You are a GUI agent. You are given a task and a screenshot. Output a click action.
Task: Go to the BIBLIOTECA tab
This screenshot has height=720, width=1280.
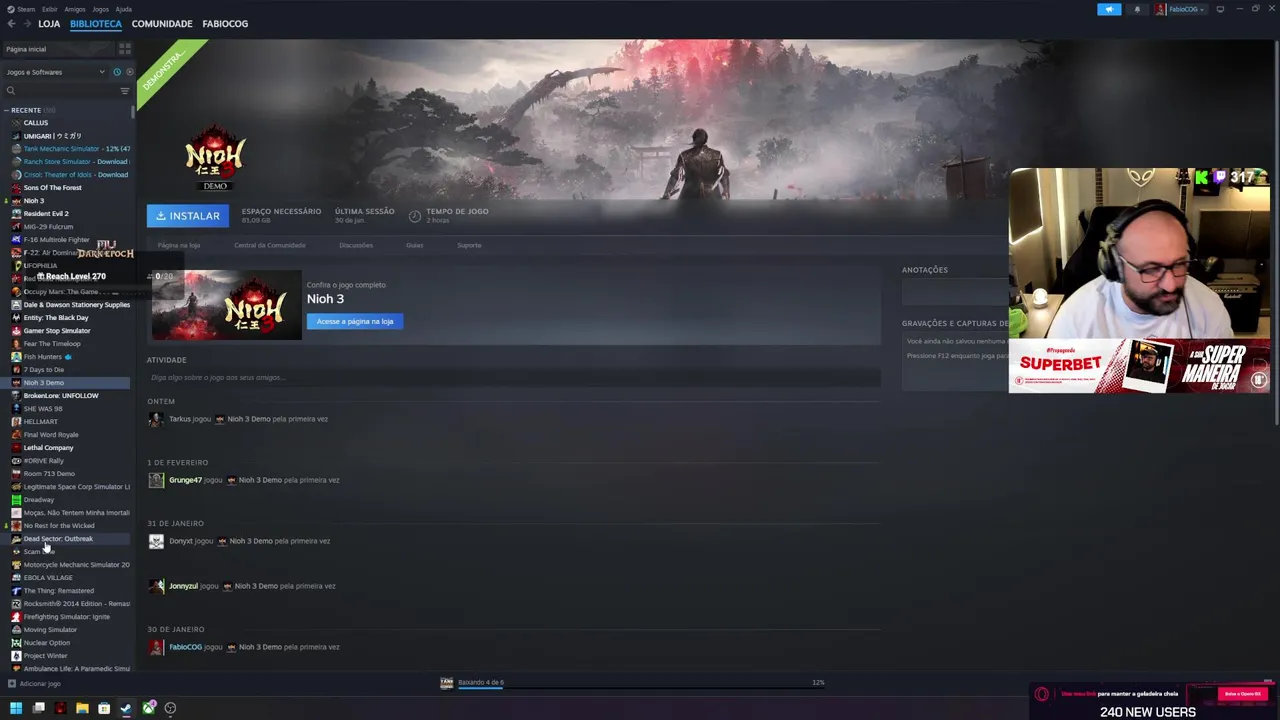(x=96, y=23)
